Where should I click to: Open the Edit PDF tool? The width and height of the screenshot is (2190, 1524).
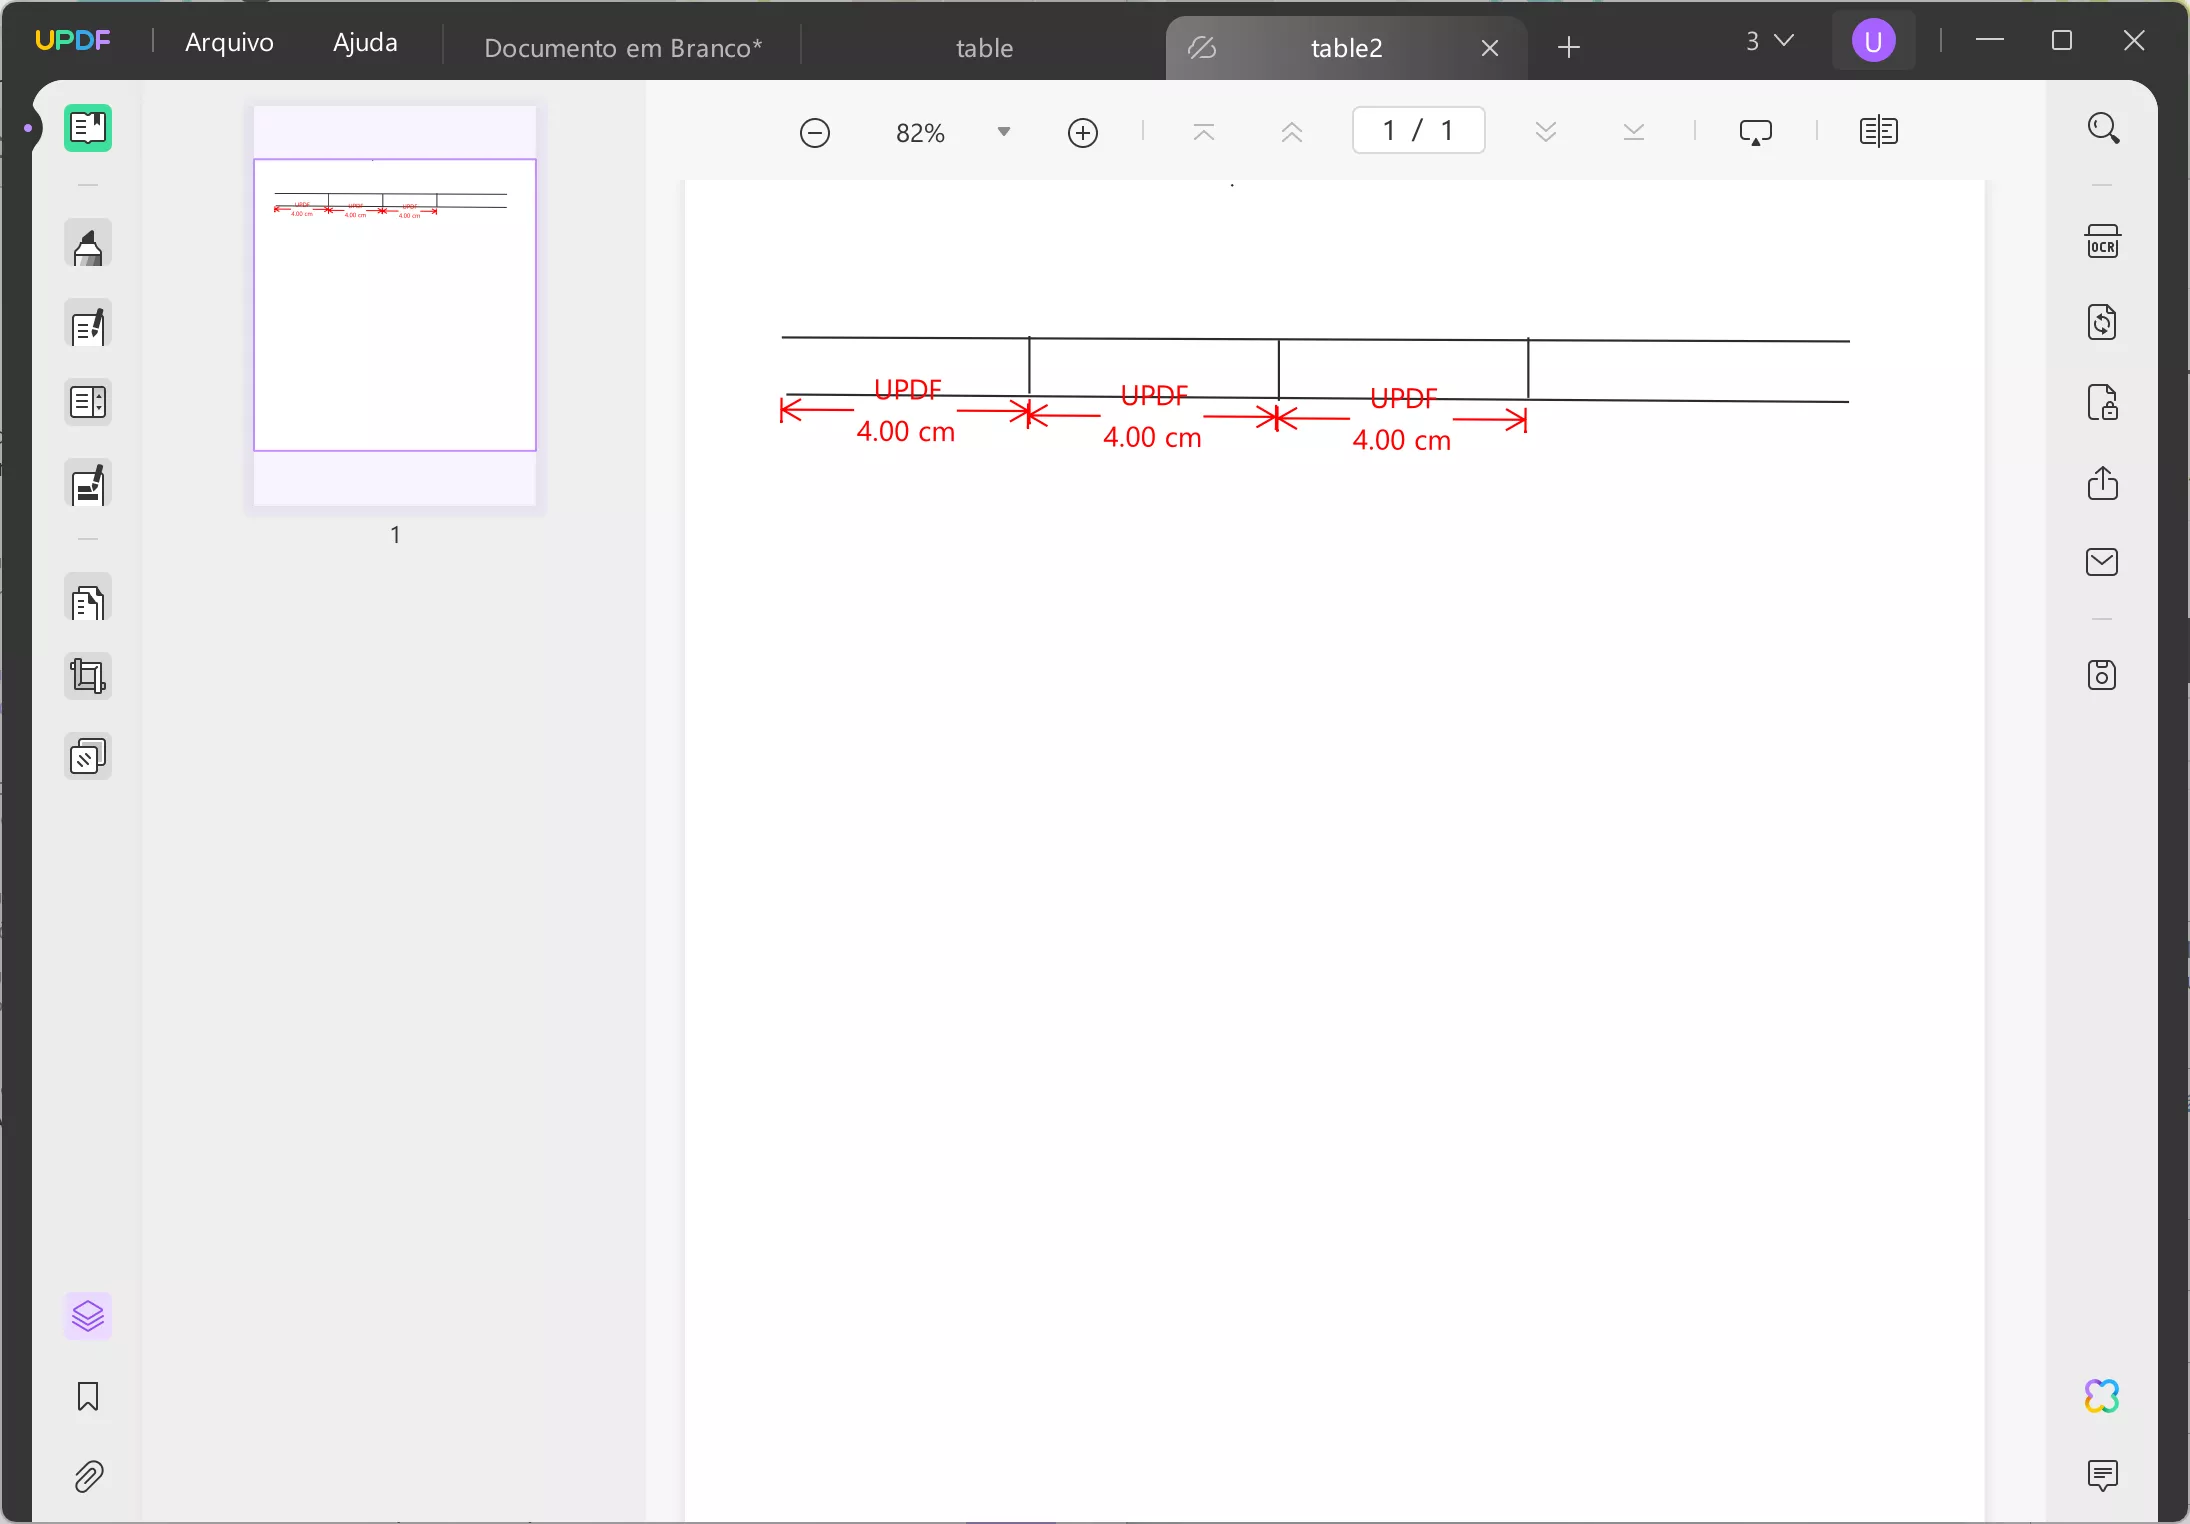tap(88, 327)
